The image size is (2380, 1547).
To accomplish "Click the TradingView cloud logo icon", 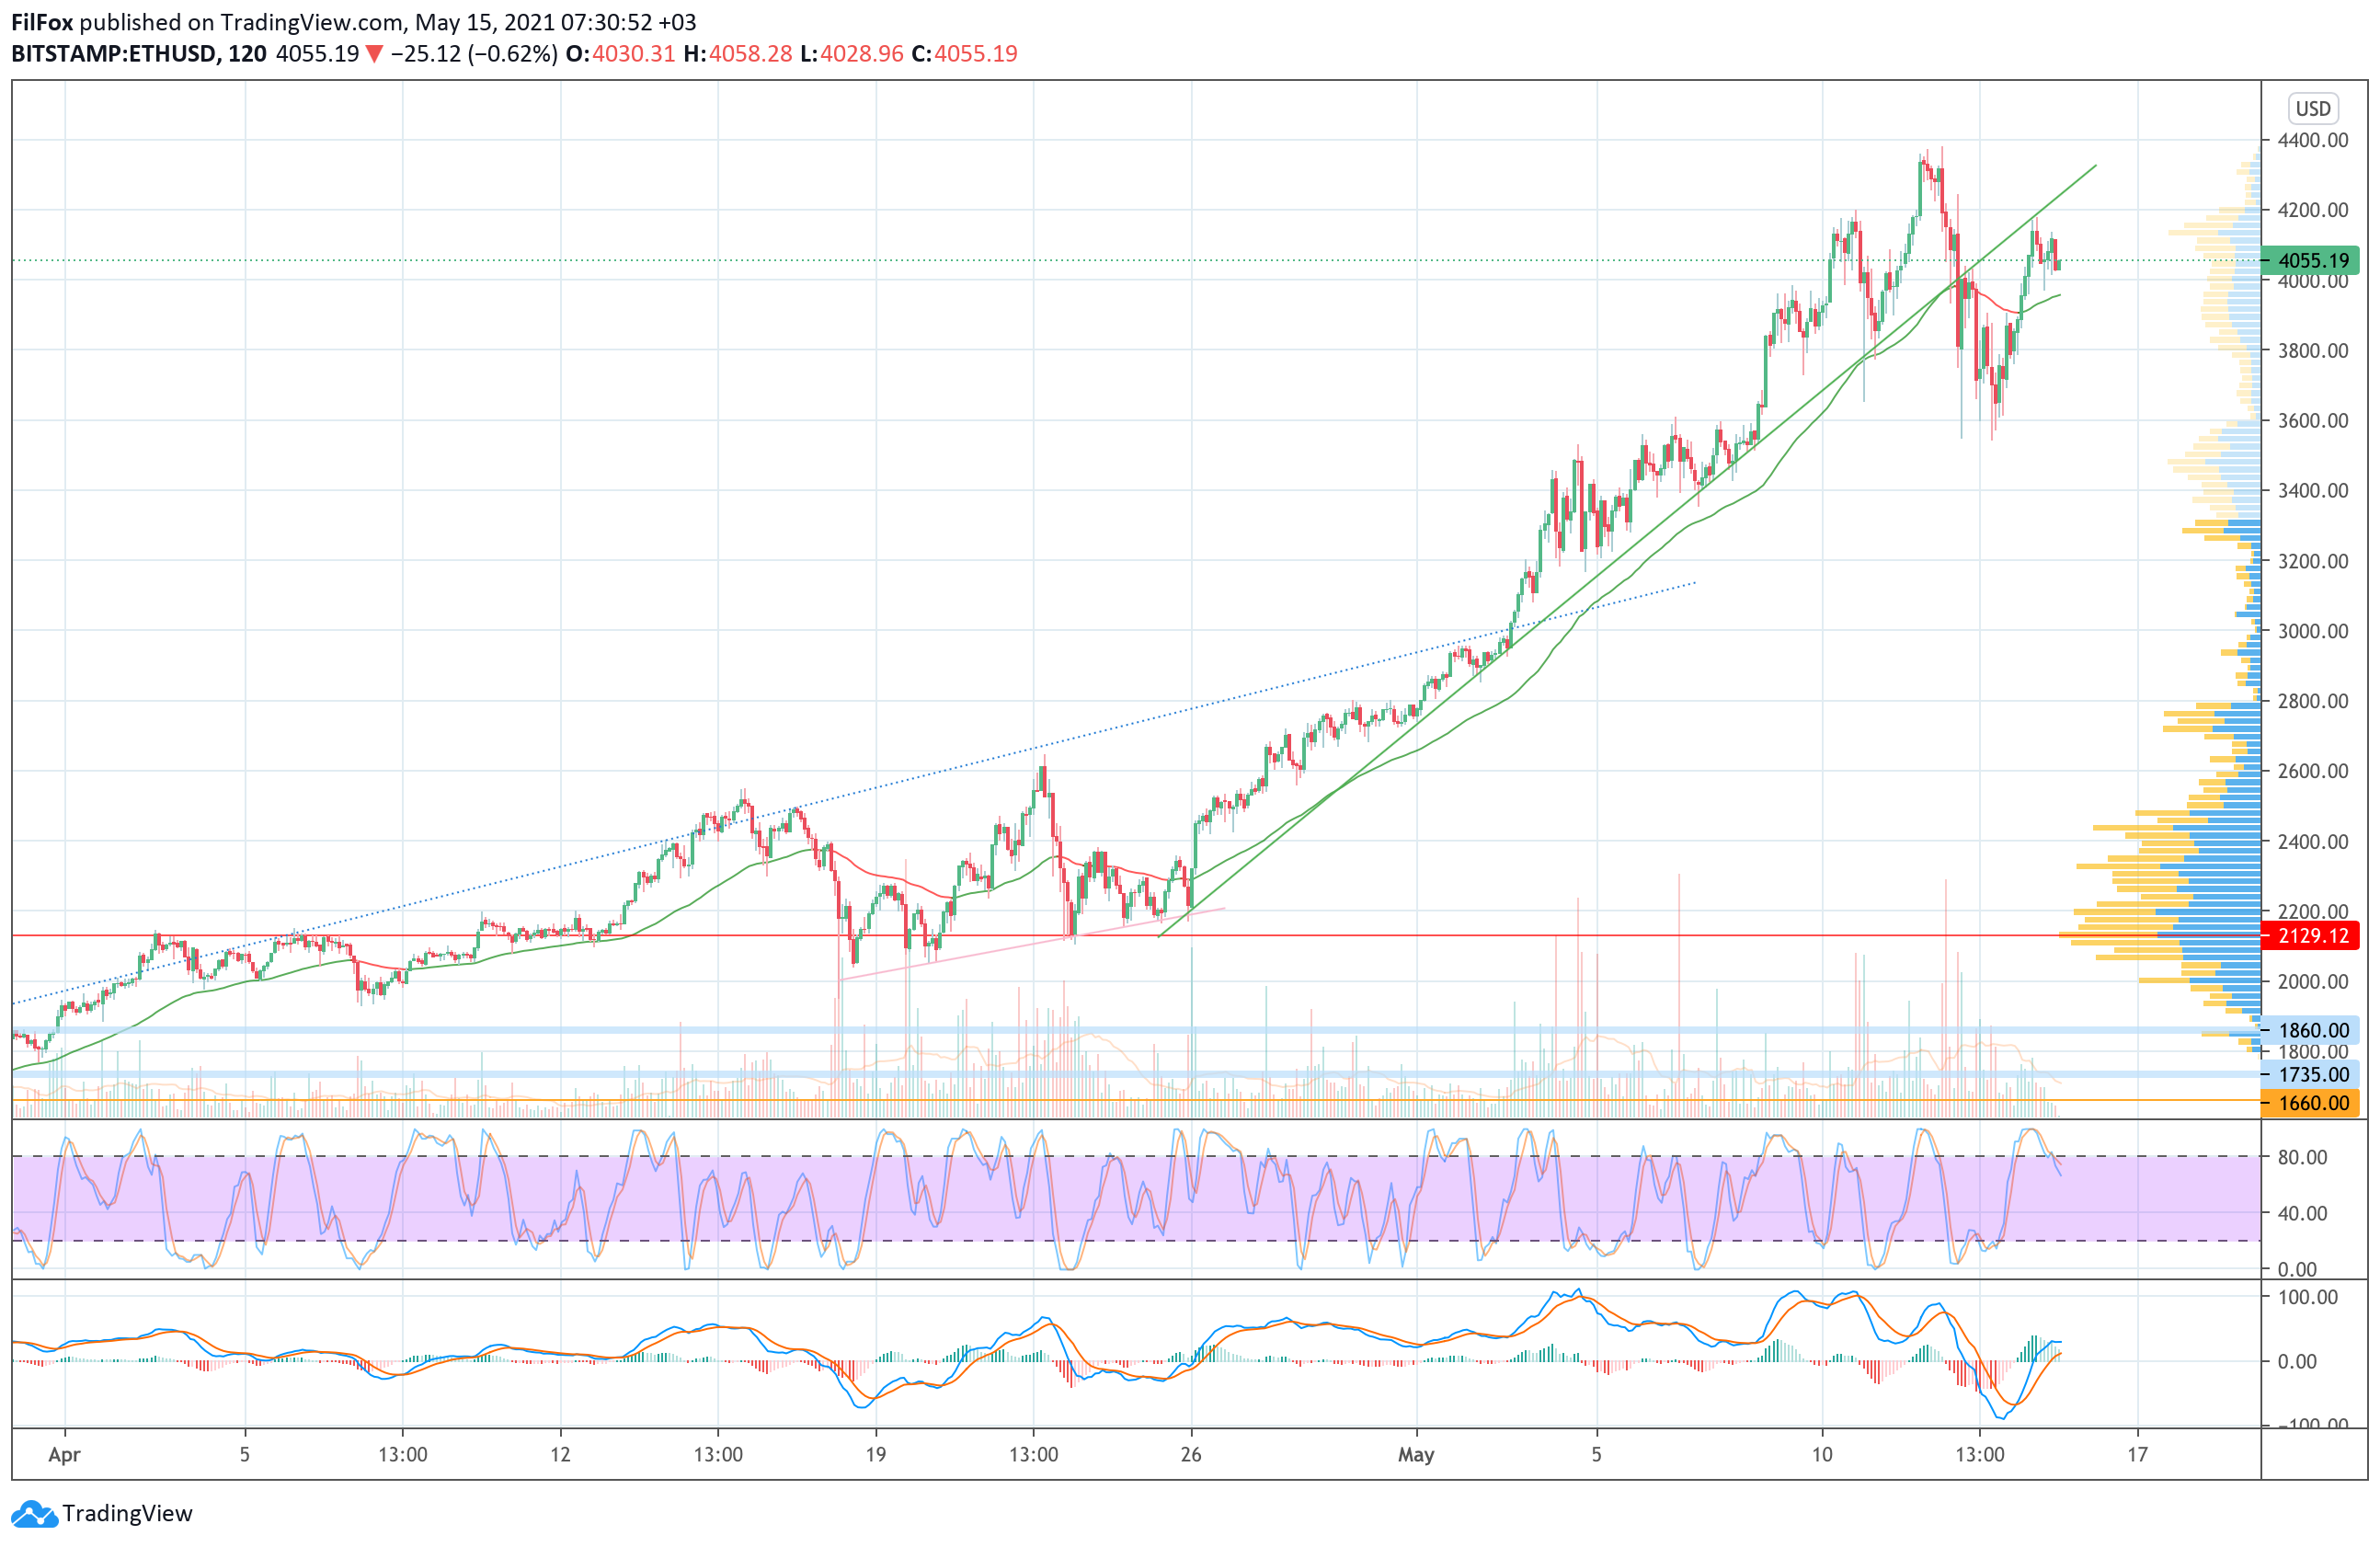I will [x=34, y=1514].
